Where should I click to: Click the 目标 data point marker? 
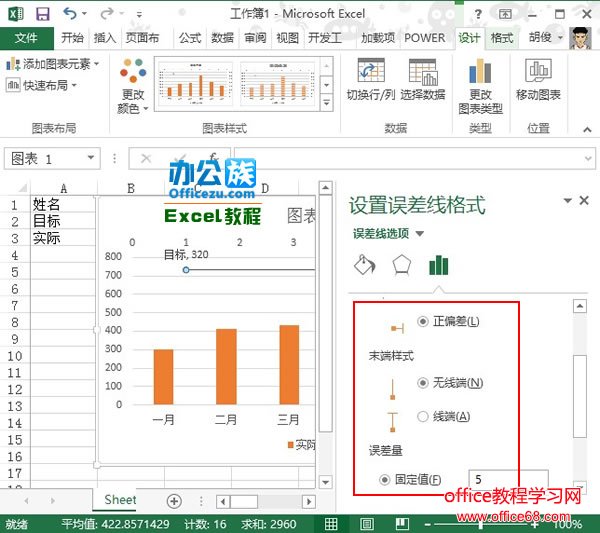coord(186,270)
